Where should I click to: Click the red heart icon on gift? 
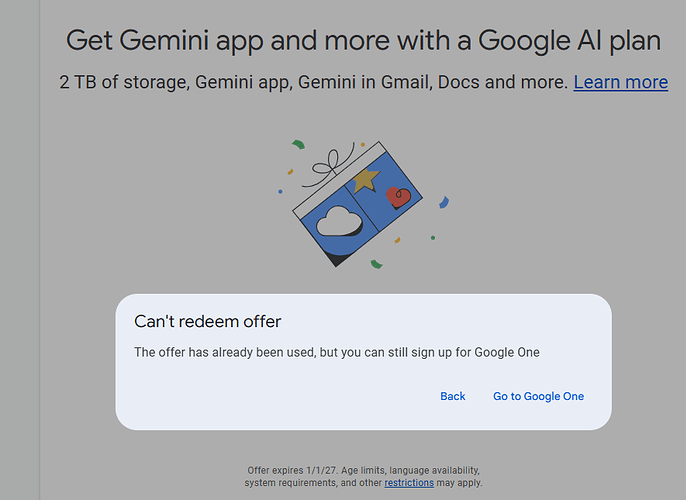[398, 196]
